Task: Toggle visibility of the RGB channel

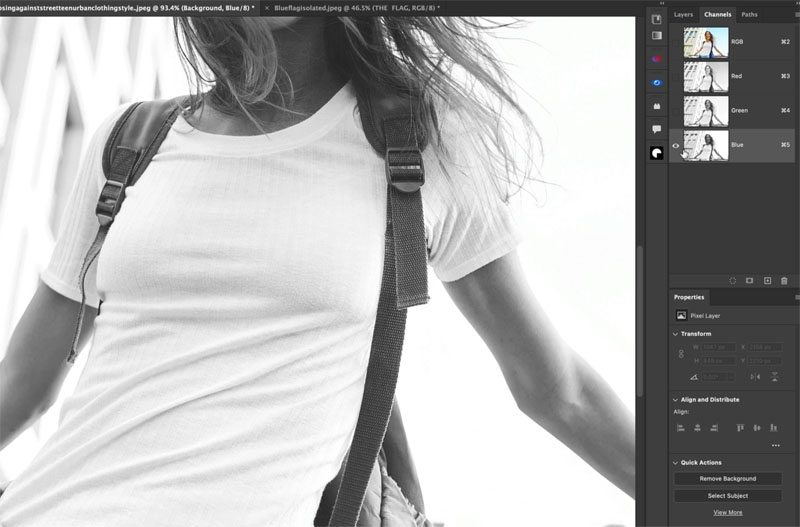Action: 676,42
